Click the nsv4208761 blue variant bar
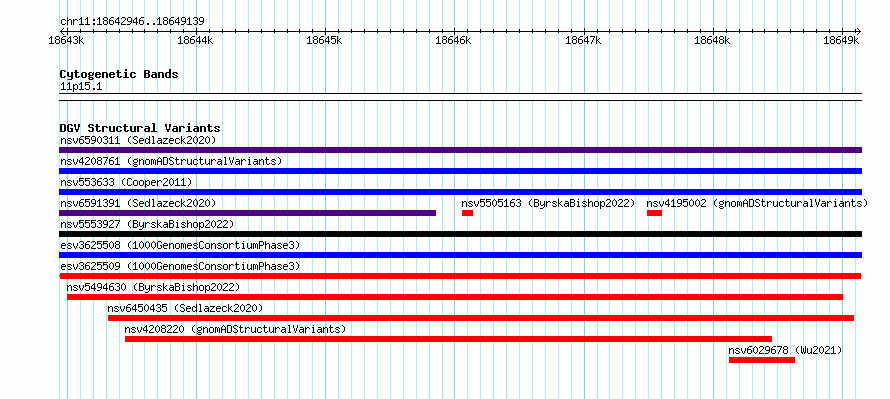This screenshot has height=399, width=890. [460, 171]
